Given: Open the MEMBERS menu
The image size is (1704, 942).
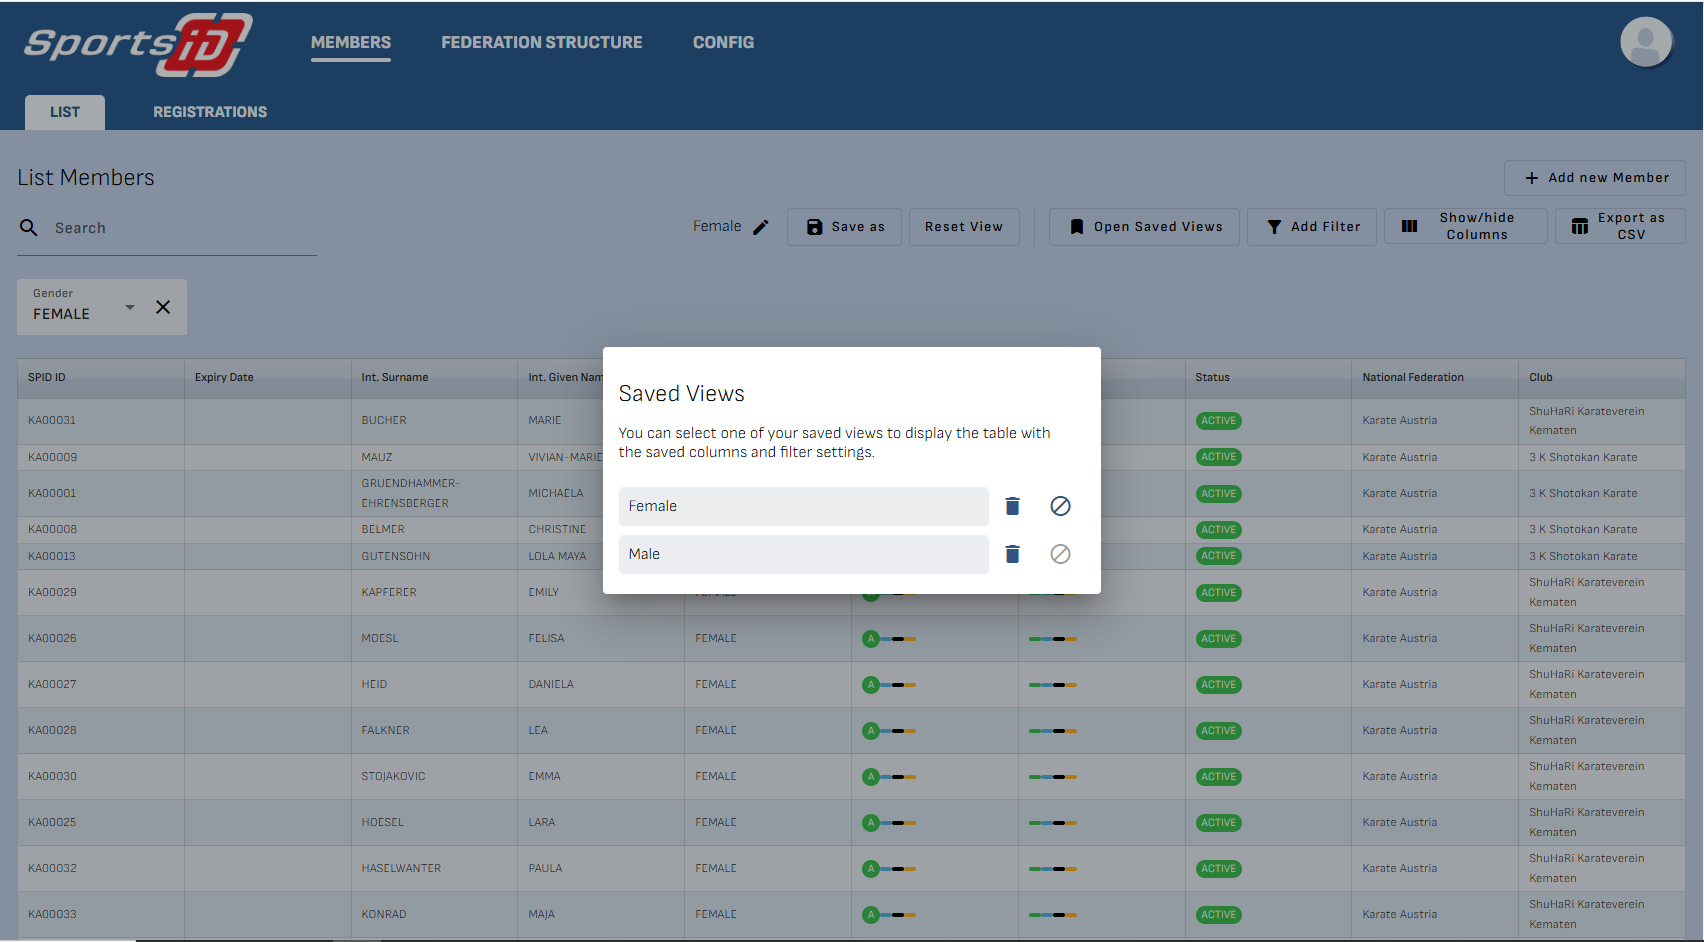Looking at the screenshot, I should pos(351,42).
